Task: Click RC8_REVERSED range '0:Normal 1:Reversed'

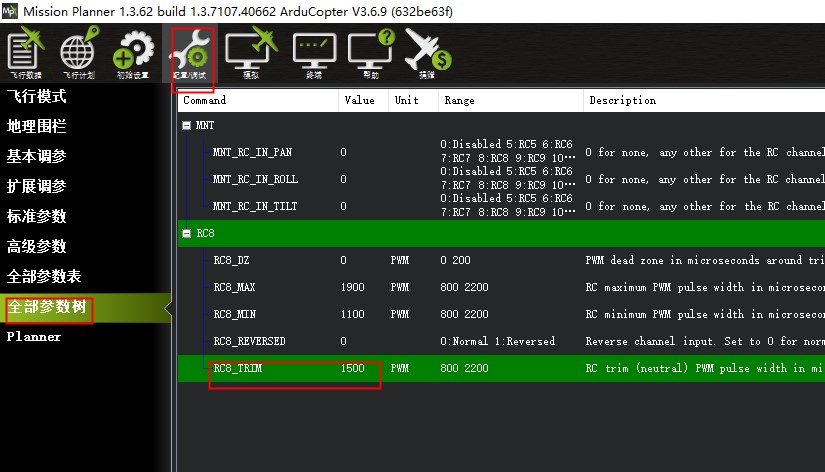Action: (x=497, y=341)
